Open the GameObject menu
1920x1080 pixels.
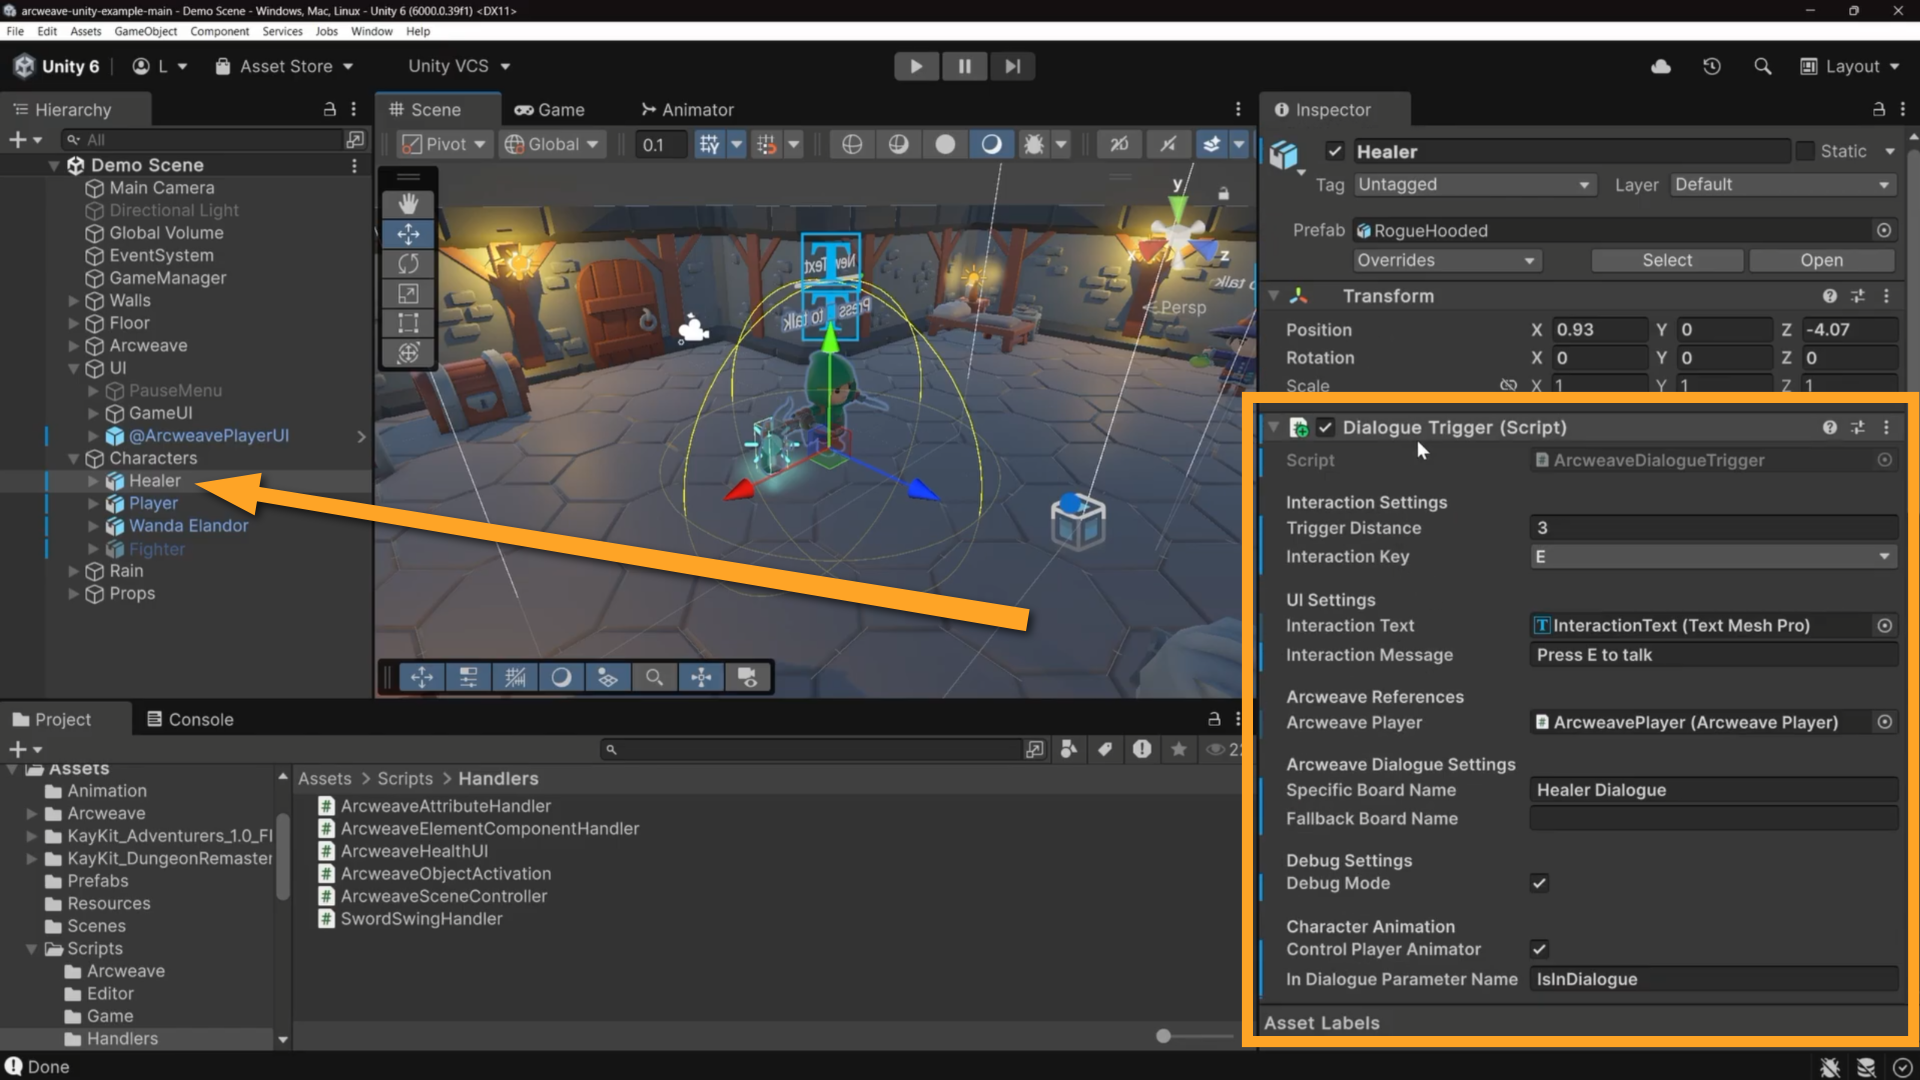coord(146,31)
